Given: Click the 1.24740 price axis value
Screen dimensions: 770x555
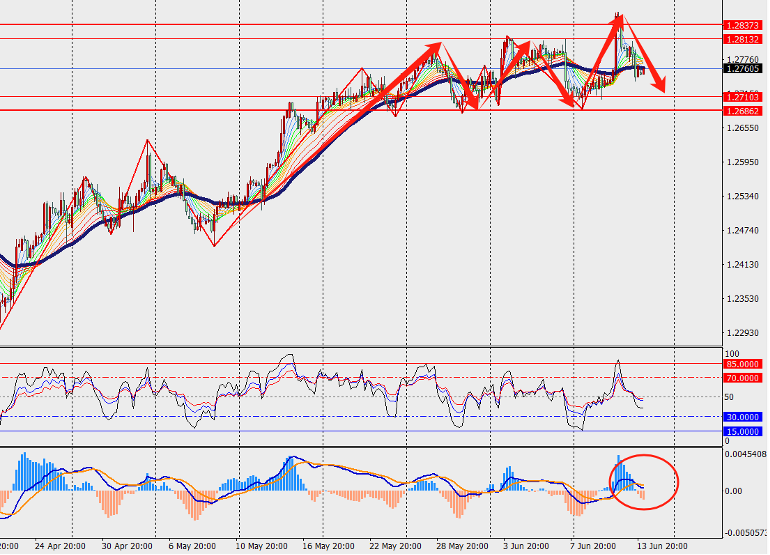Looking at the screenshot, I should coord(743,230).
